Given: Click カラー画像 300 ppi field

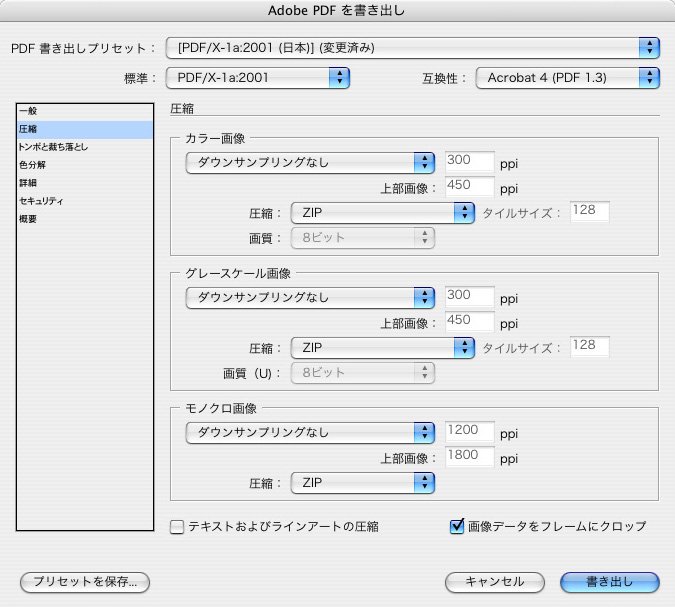Looking at the screenshot, I should point(470,162).
